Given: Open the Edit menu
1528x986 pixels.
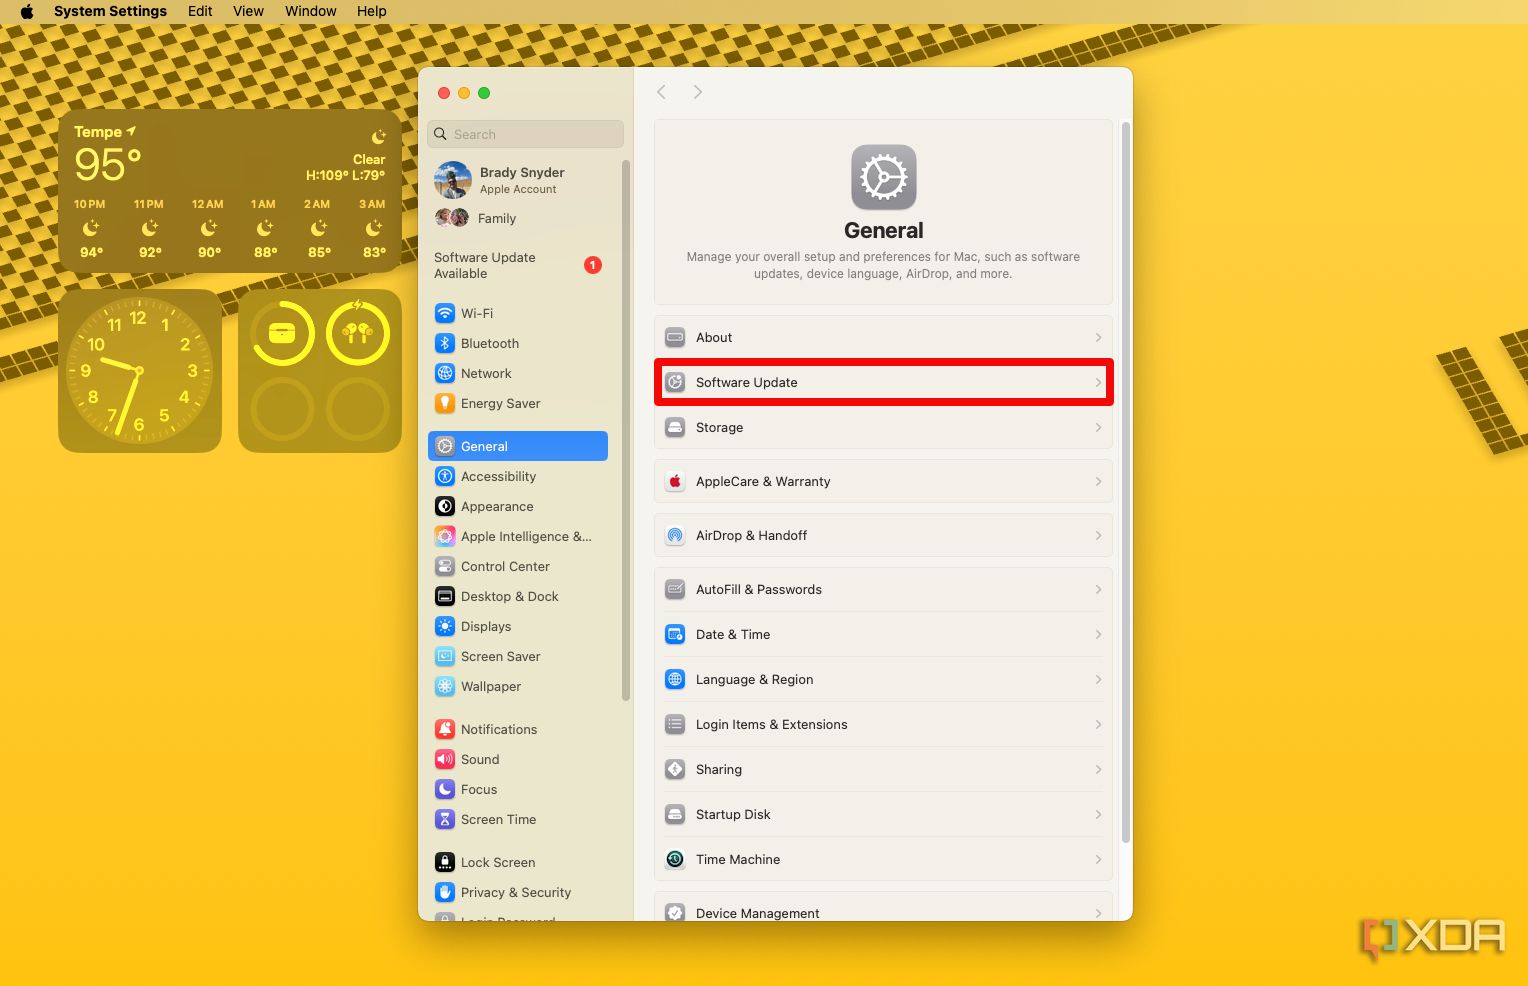Looking at the screenshot, I should tap(200, 11).
